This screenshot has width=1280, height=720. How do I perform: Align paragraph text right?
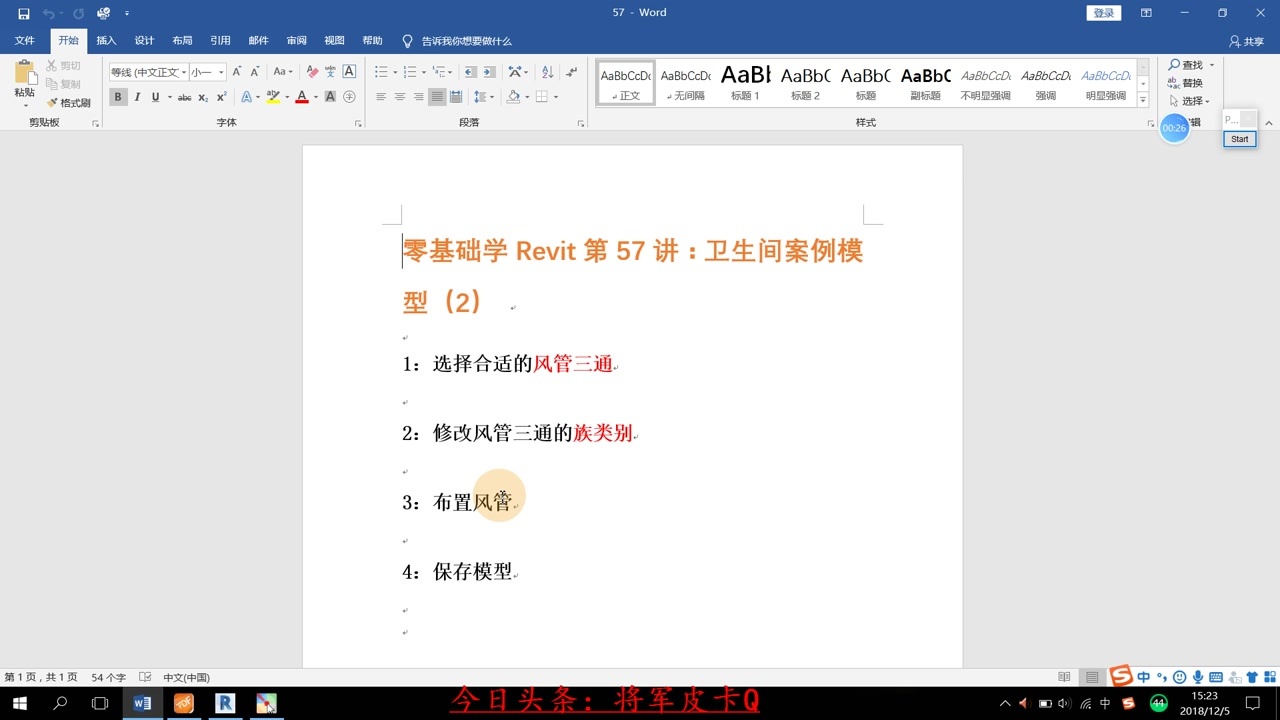pos(418,97)
